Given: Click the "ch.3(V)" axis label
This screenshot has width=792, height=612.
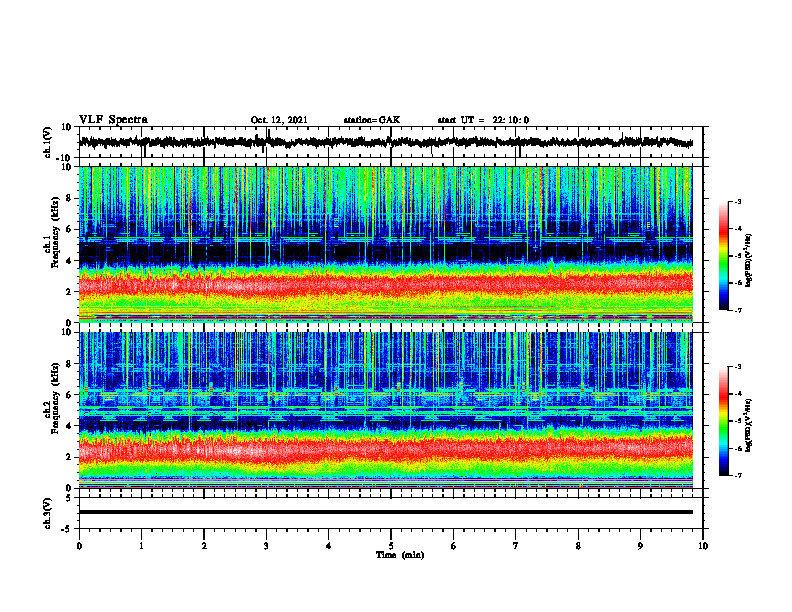Looking at the screenshot, I should 48,513.
